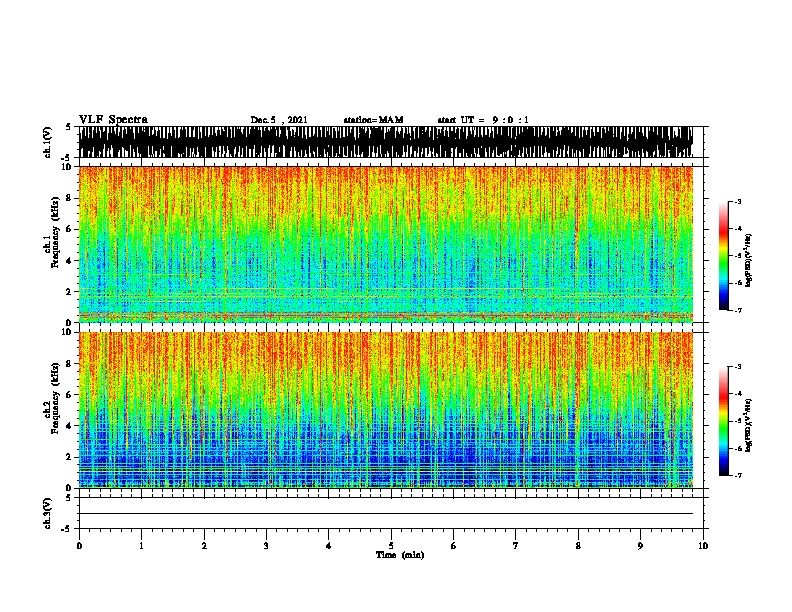This screenshot has width=792, height=612.
Task: Click the ch.2 colorbar "-7" bottom value
Action: 737,476
